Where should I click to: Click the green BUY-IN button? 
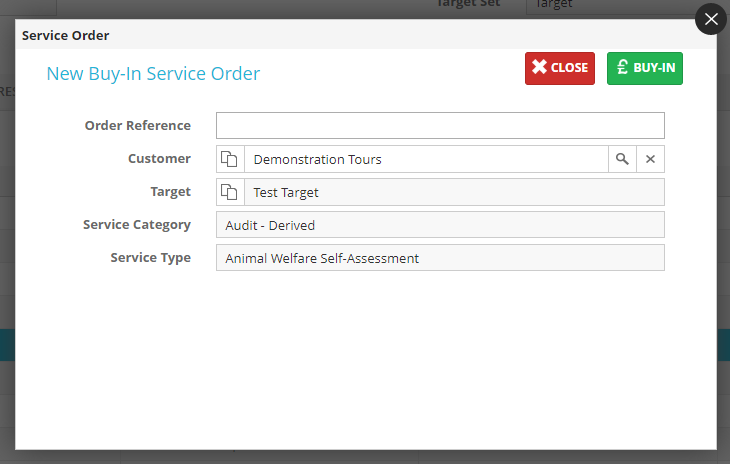coord(644,68)
